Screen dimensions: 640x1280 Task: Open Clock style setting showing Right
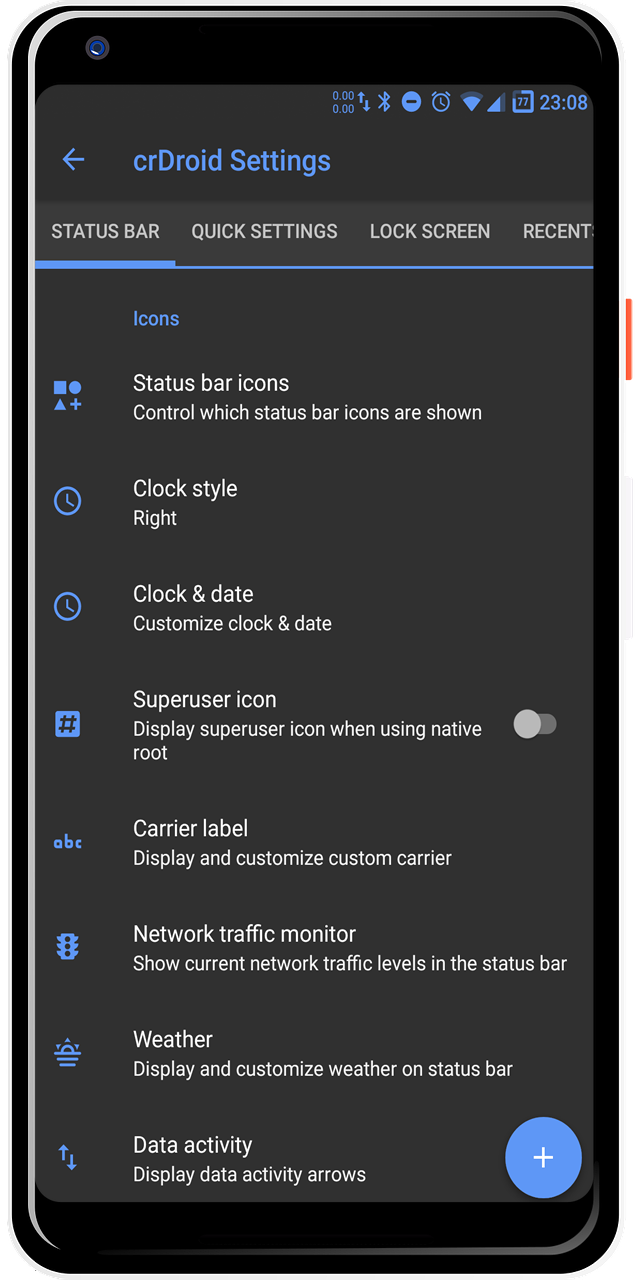300,502
